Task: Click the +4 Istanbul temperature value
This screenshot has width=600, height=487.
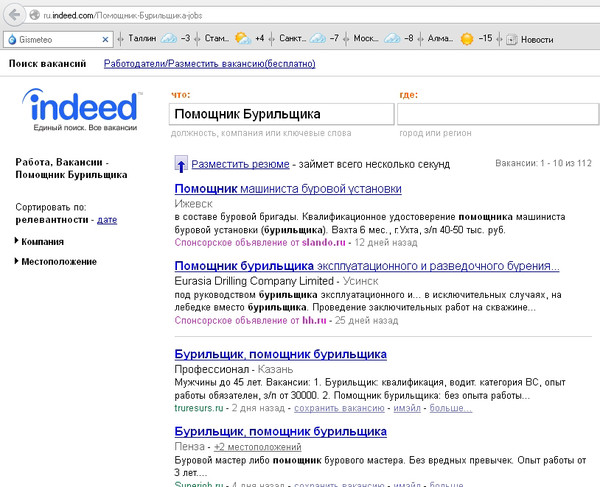Action: pyautogui.click(x=260, y=38)
